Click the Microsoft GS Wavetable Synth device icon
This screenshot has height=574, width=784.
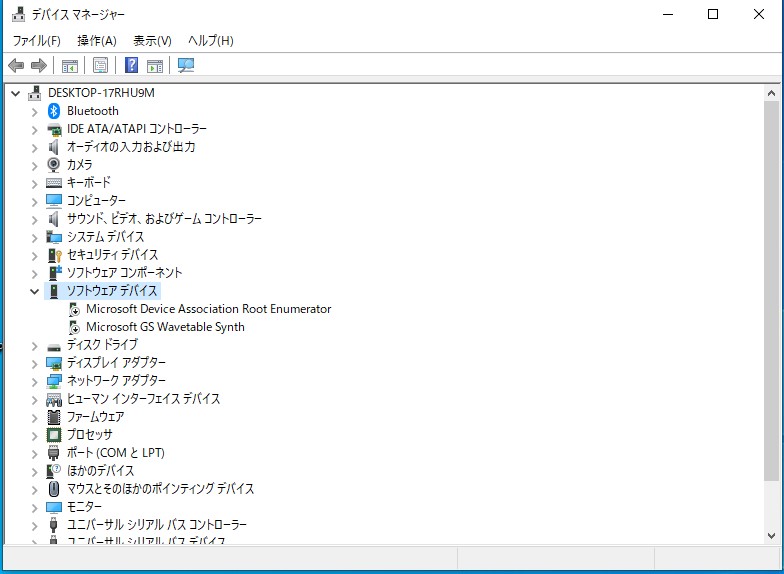click(x=74, y=327)
